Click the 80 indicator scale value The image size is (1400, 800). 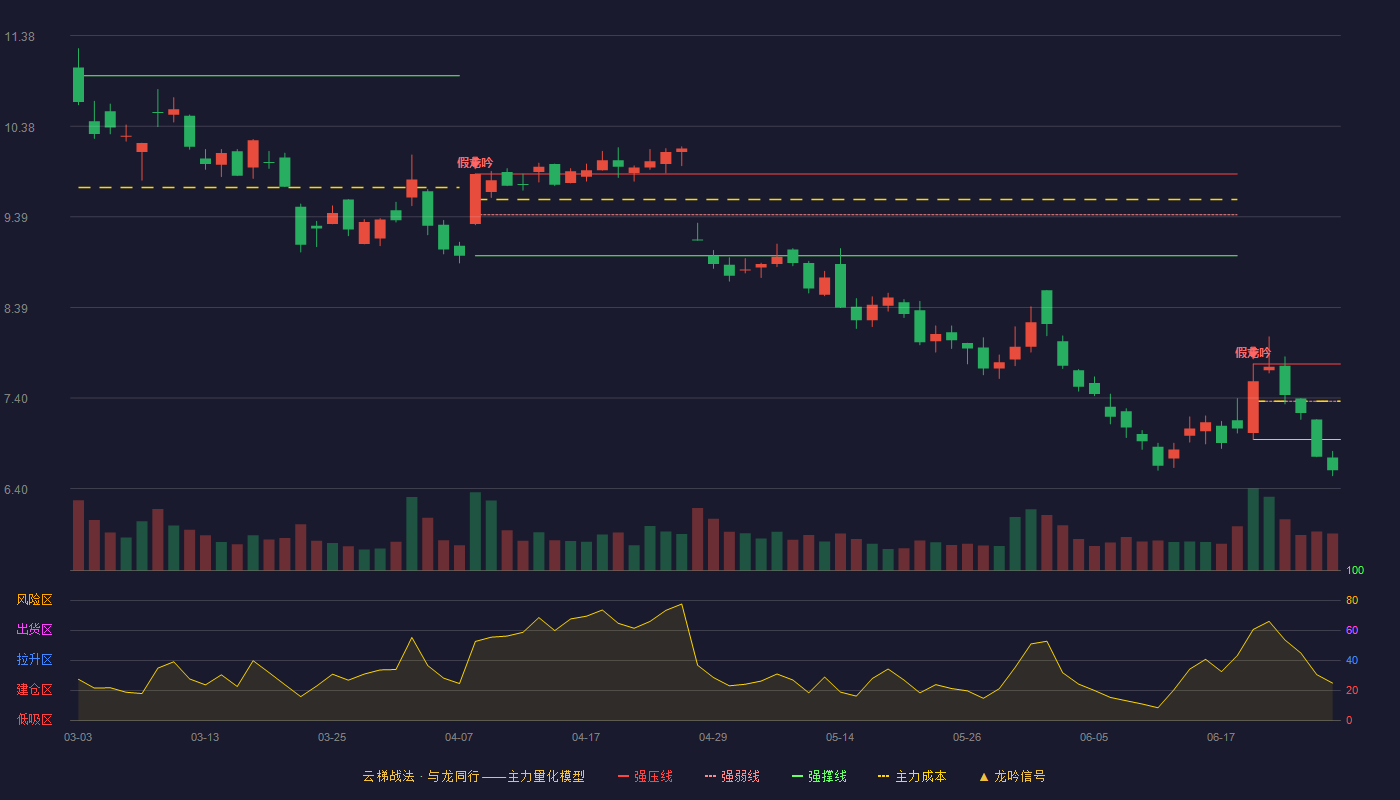tap(1352, 601)
